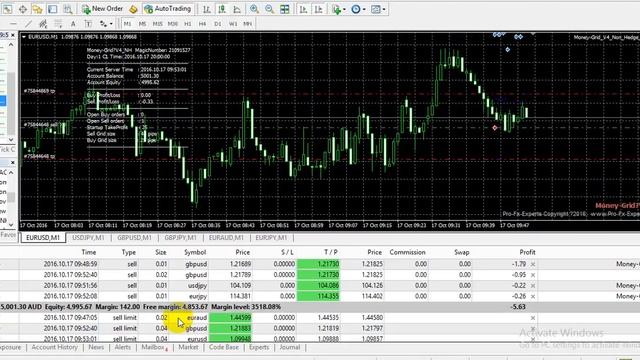Screen dimensions: 640x360
Task: Open the Market Watch window icon
Action: (8, 9)
